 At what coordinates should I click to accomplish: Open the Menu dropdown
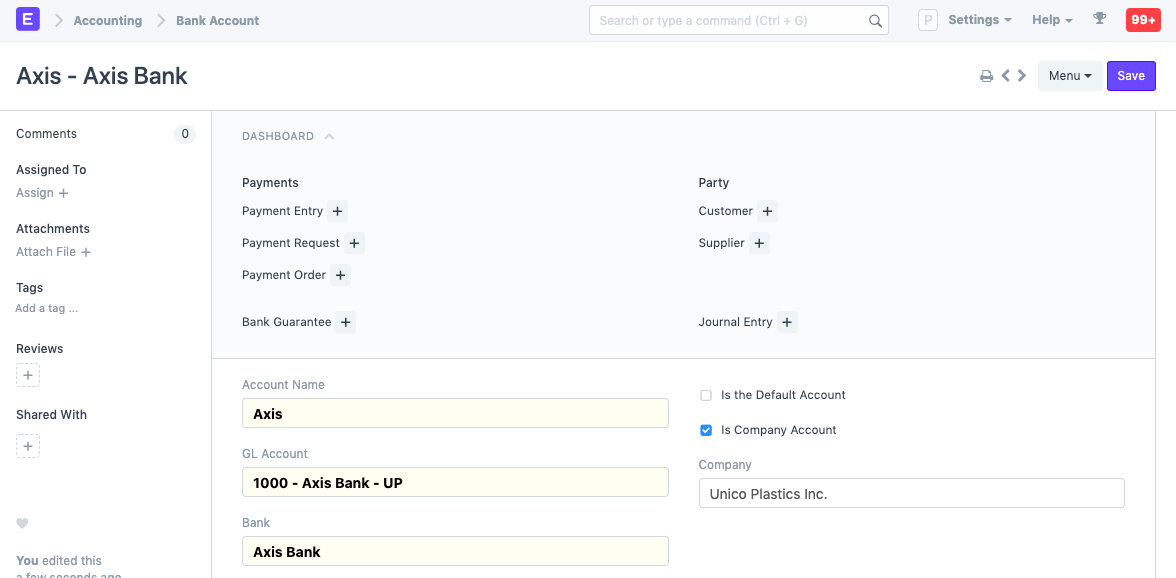pyautogui.click(x=1069, y=76)
